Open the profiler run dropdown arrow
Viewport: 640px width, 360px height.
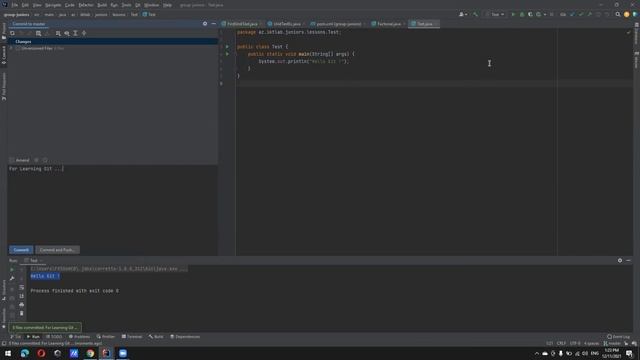545,14
